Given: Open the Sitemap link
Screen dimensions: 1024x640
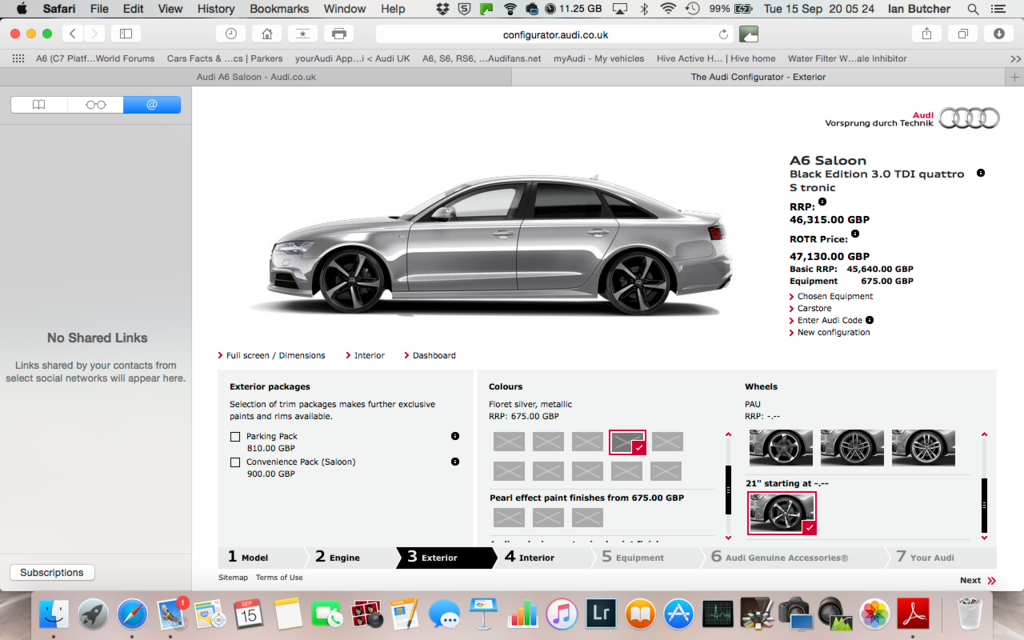Looking at the screenshot, I should [233, 577].
